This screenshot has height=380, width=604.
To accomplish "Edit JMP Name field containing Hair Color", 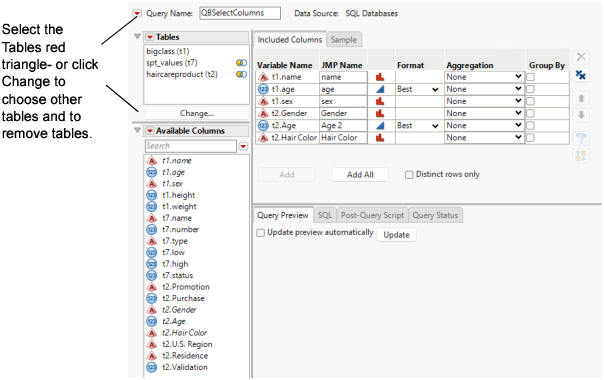I will tap(343, 138).
